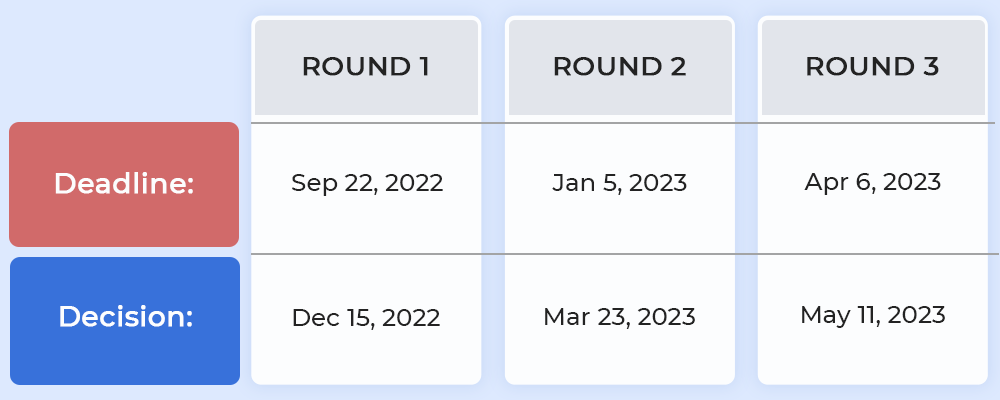This screenshot has width=1000, height=400.
Task: Select the Jan 5, 2023 deadline date
Action: pos(619,183)
